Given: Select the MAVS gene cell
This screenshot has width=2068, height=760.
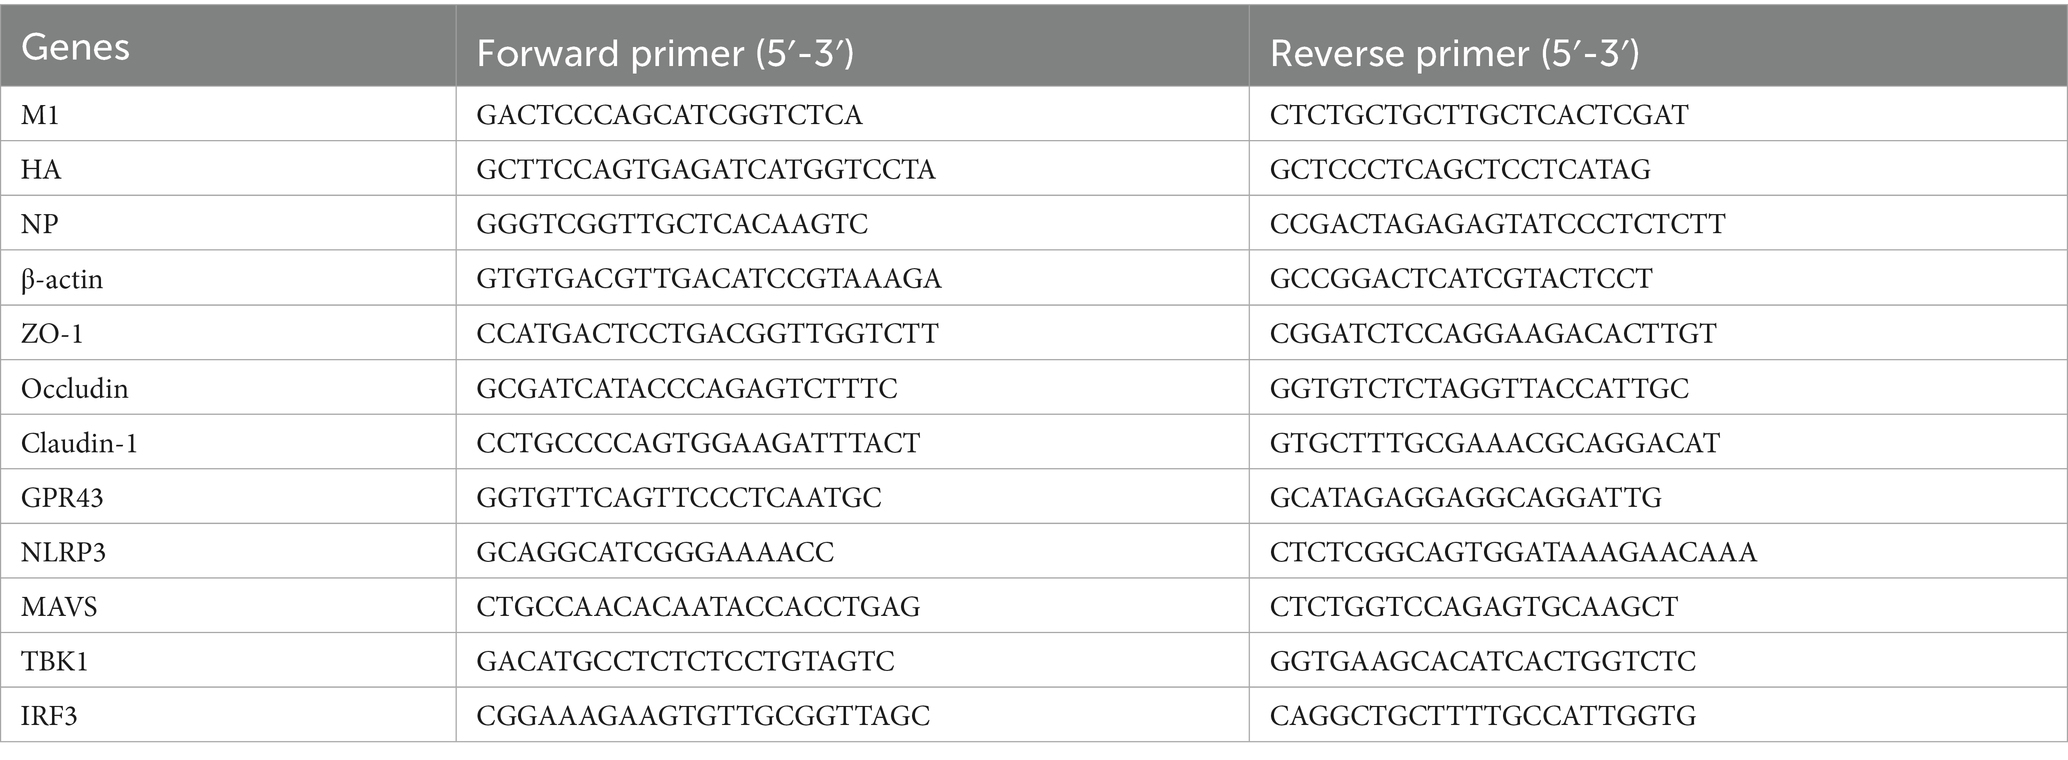Looking at the screenshot, I should pos(59,607).
